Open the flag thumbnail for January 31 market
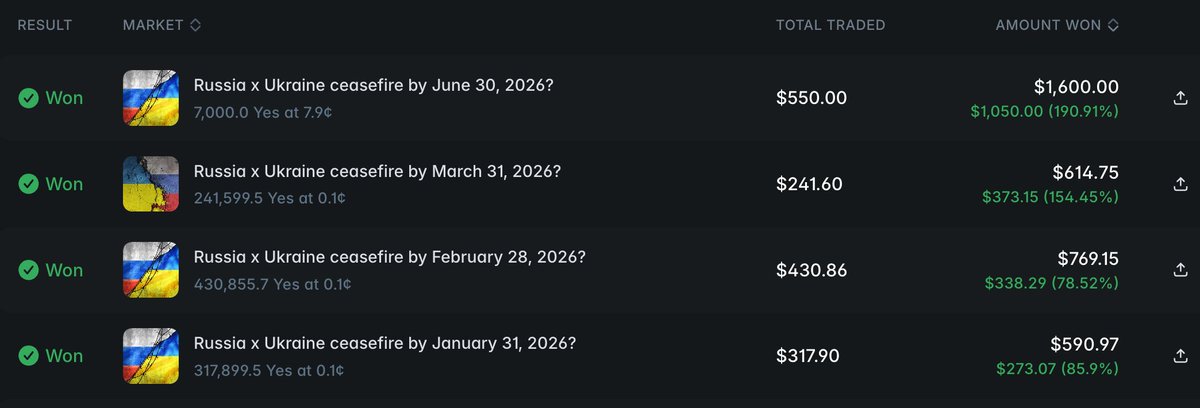This screenshot has height=408, width=1200. click(x=150, y=356)
